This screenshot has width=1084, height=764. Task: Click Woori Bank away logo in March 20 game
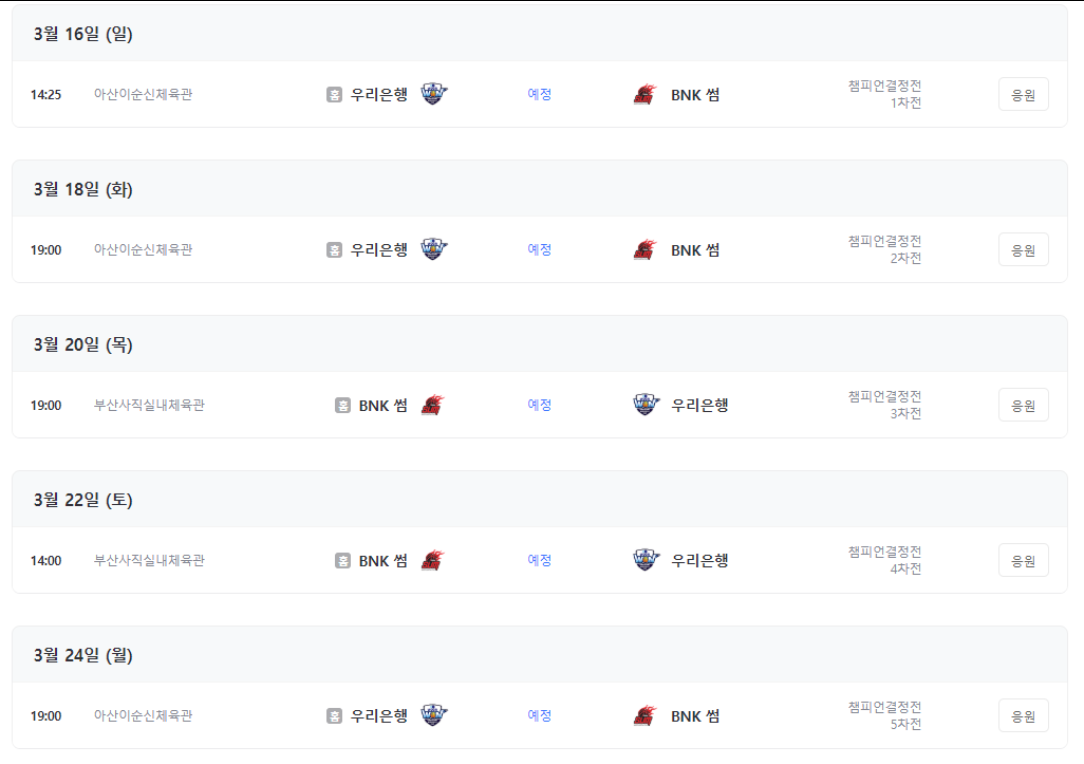pos(646,404)
